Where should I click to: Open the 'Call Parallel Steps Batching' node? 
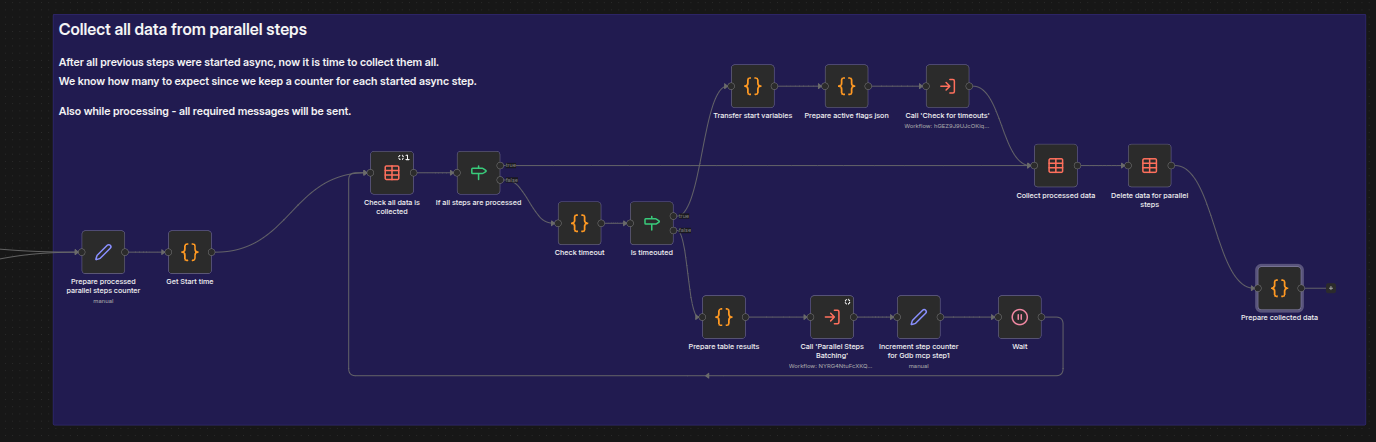832,317
